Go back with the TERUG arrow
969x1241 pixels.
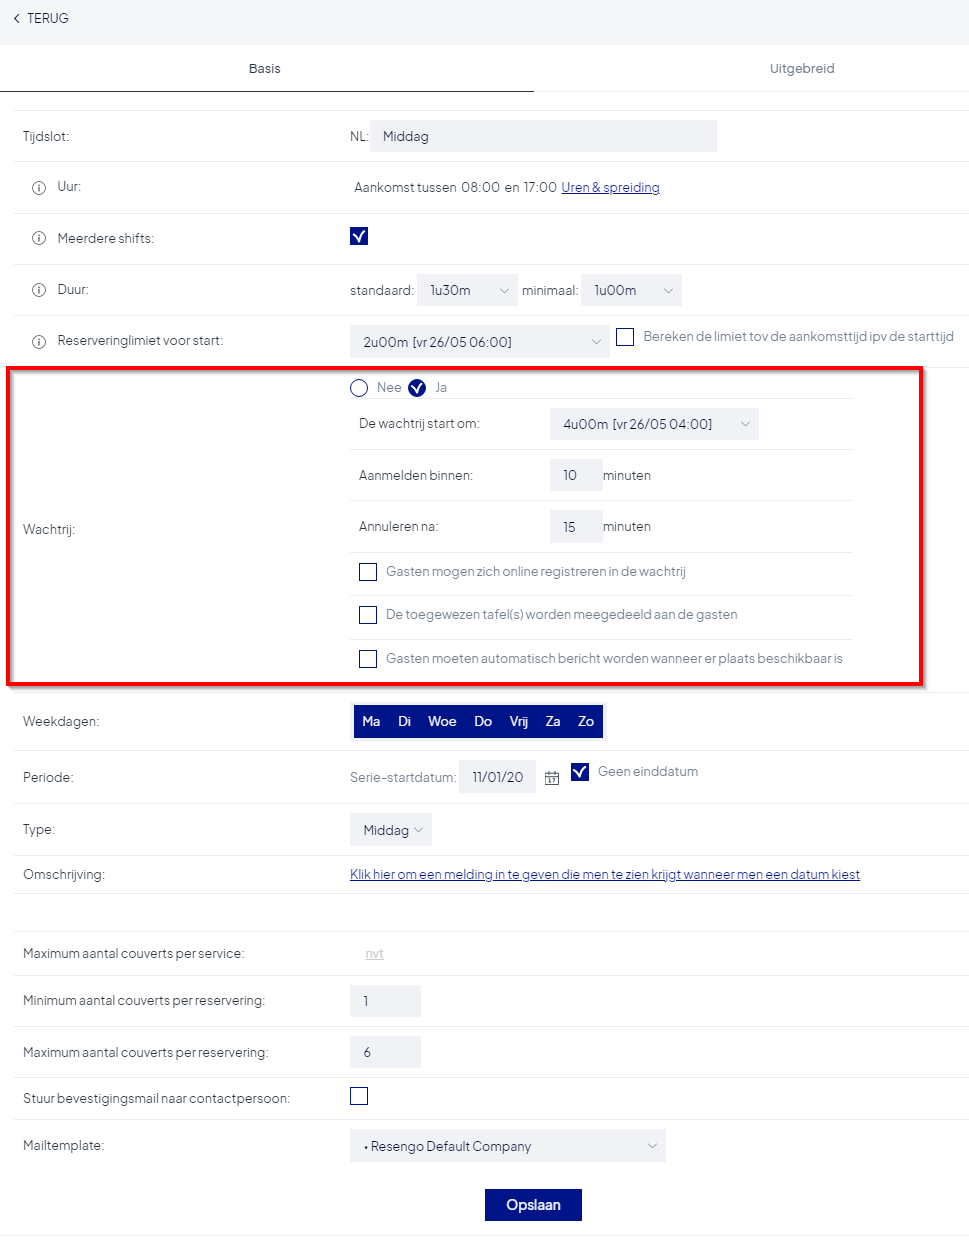pos(16,18)
